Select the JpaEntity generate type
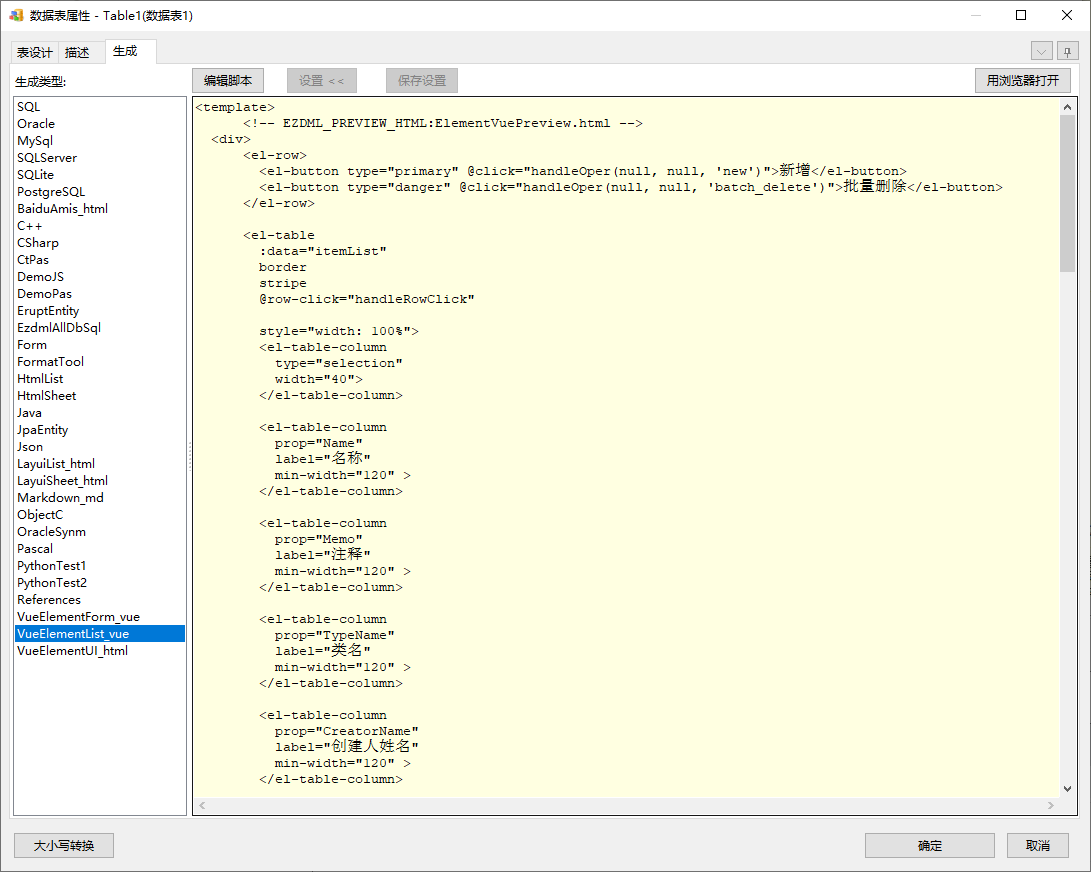Image resolution: width=1091 pixels, height=872 pixels. click(x=43, y=430)
